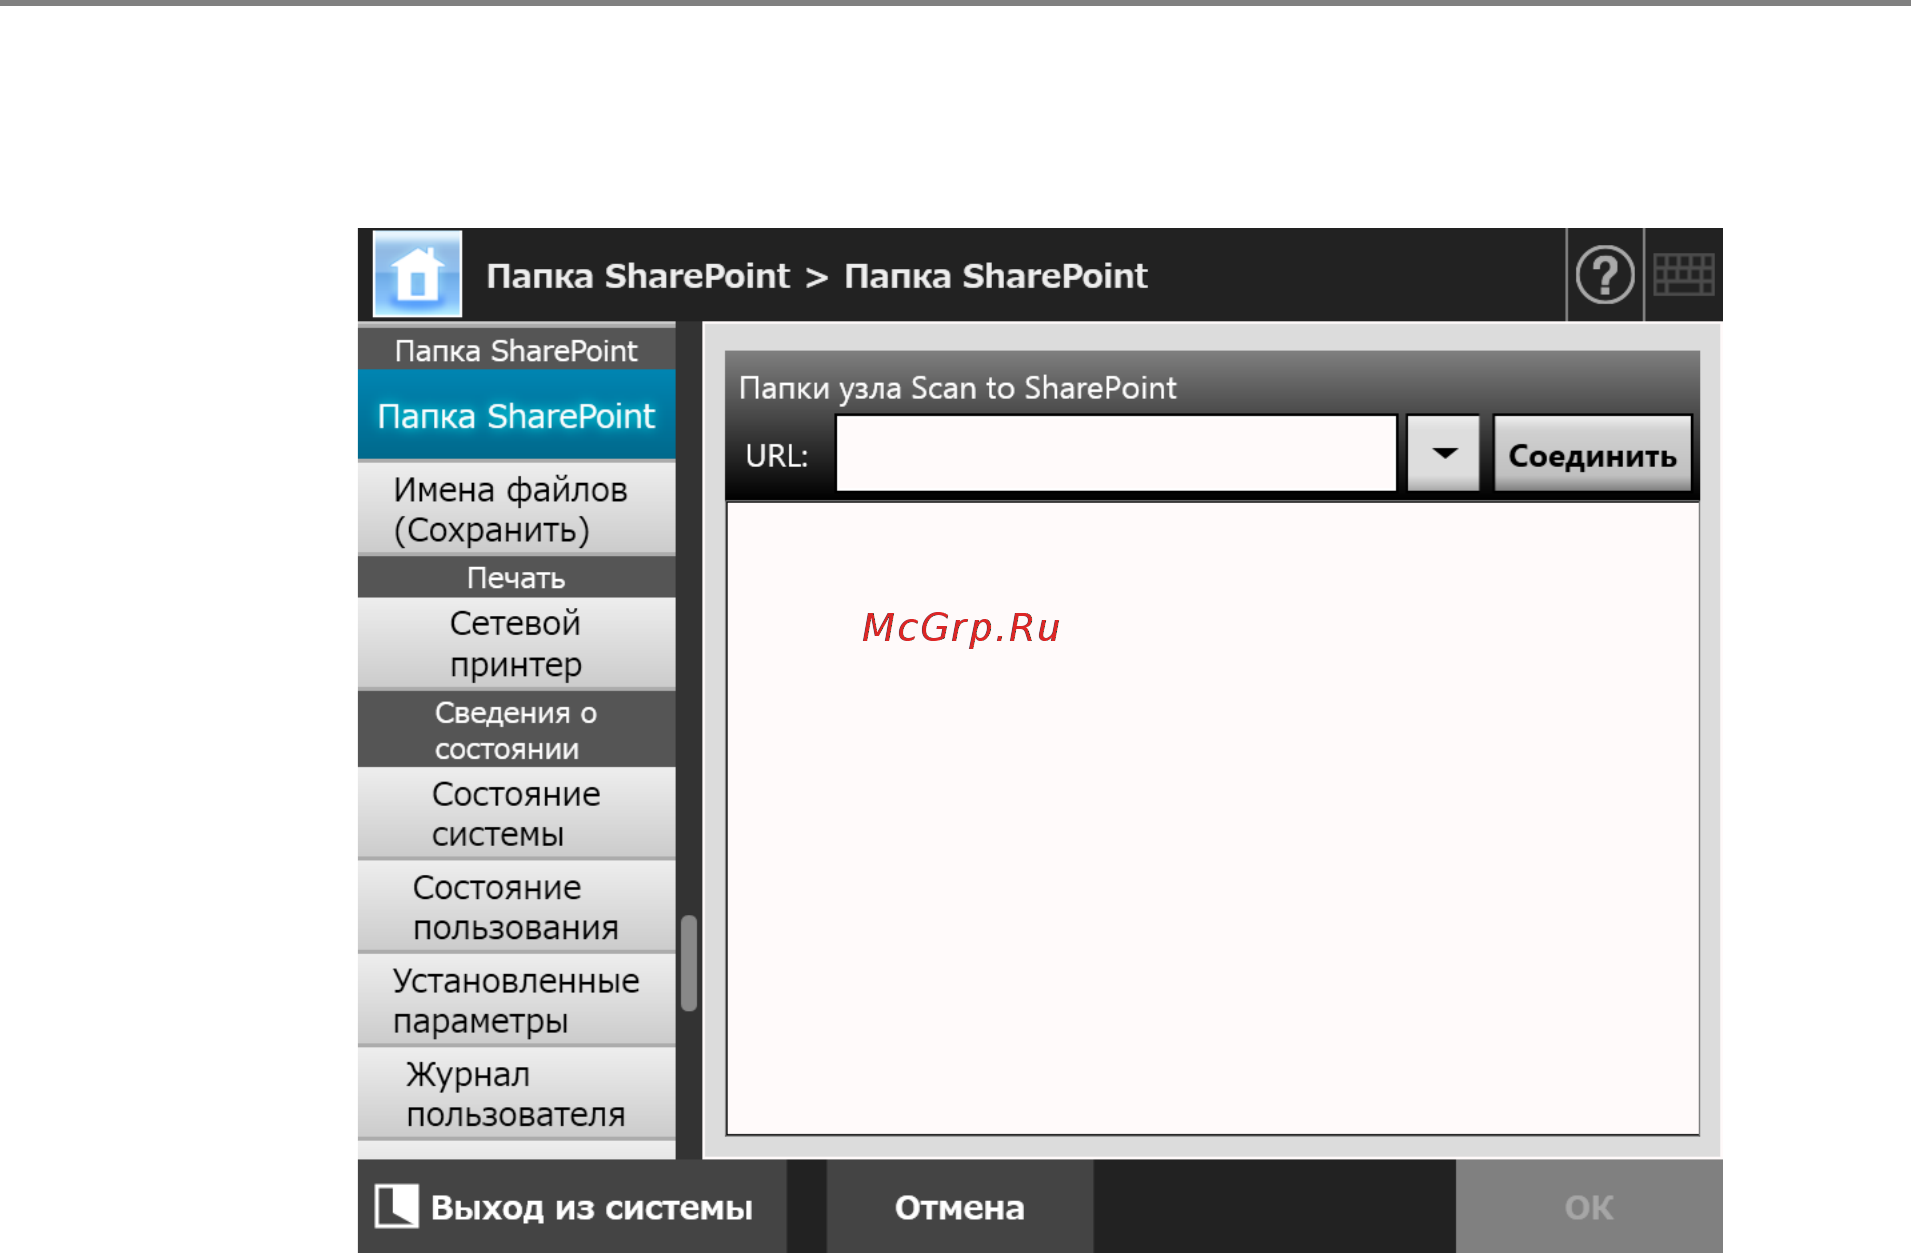The height and width of the screenshot is (1253, 1911).
Task: Click the Отмена button
Action: (959, 1207)
